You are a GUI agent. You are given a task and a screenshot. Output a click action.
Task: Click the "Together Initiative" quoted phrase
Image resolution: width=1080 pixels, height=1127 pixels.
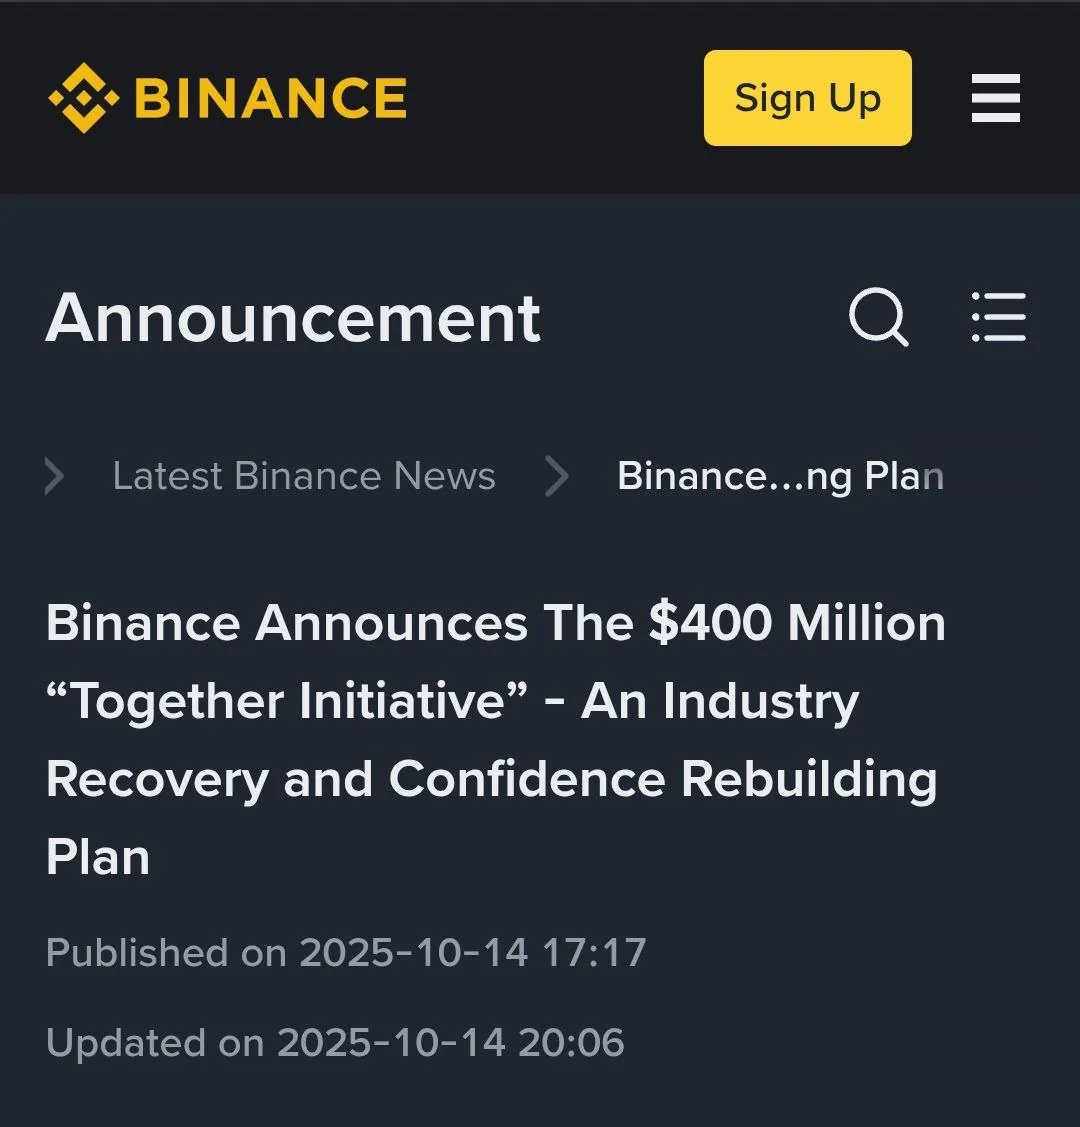(291, 701)
